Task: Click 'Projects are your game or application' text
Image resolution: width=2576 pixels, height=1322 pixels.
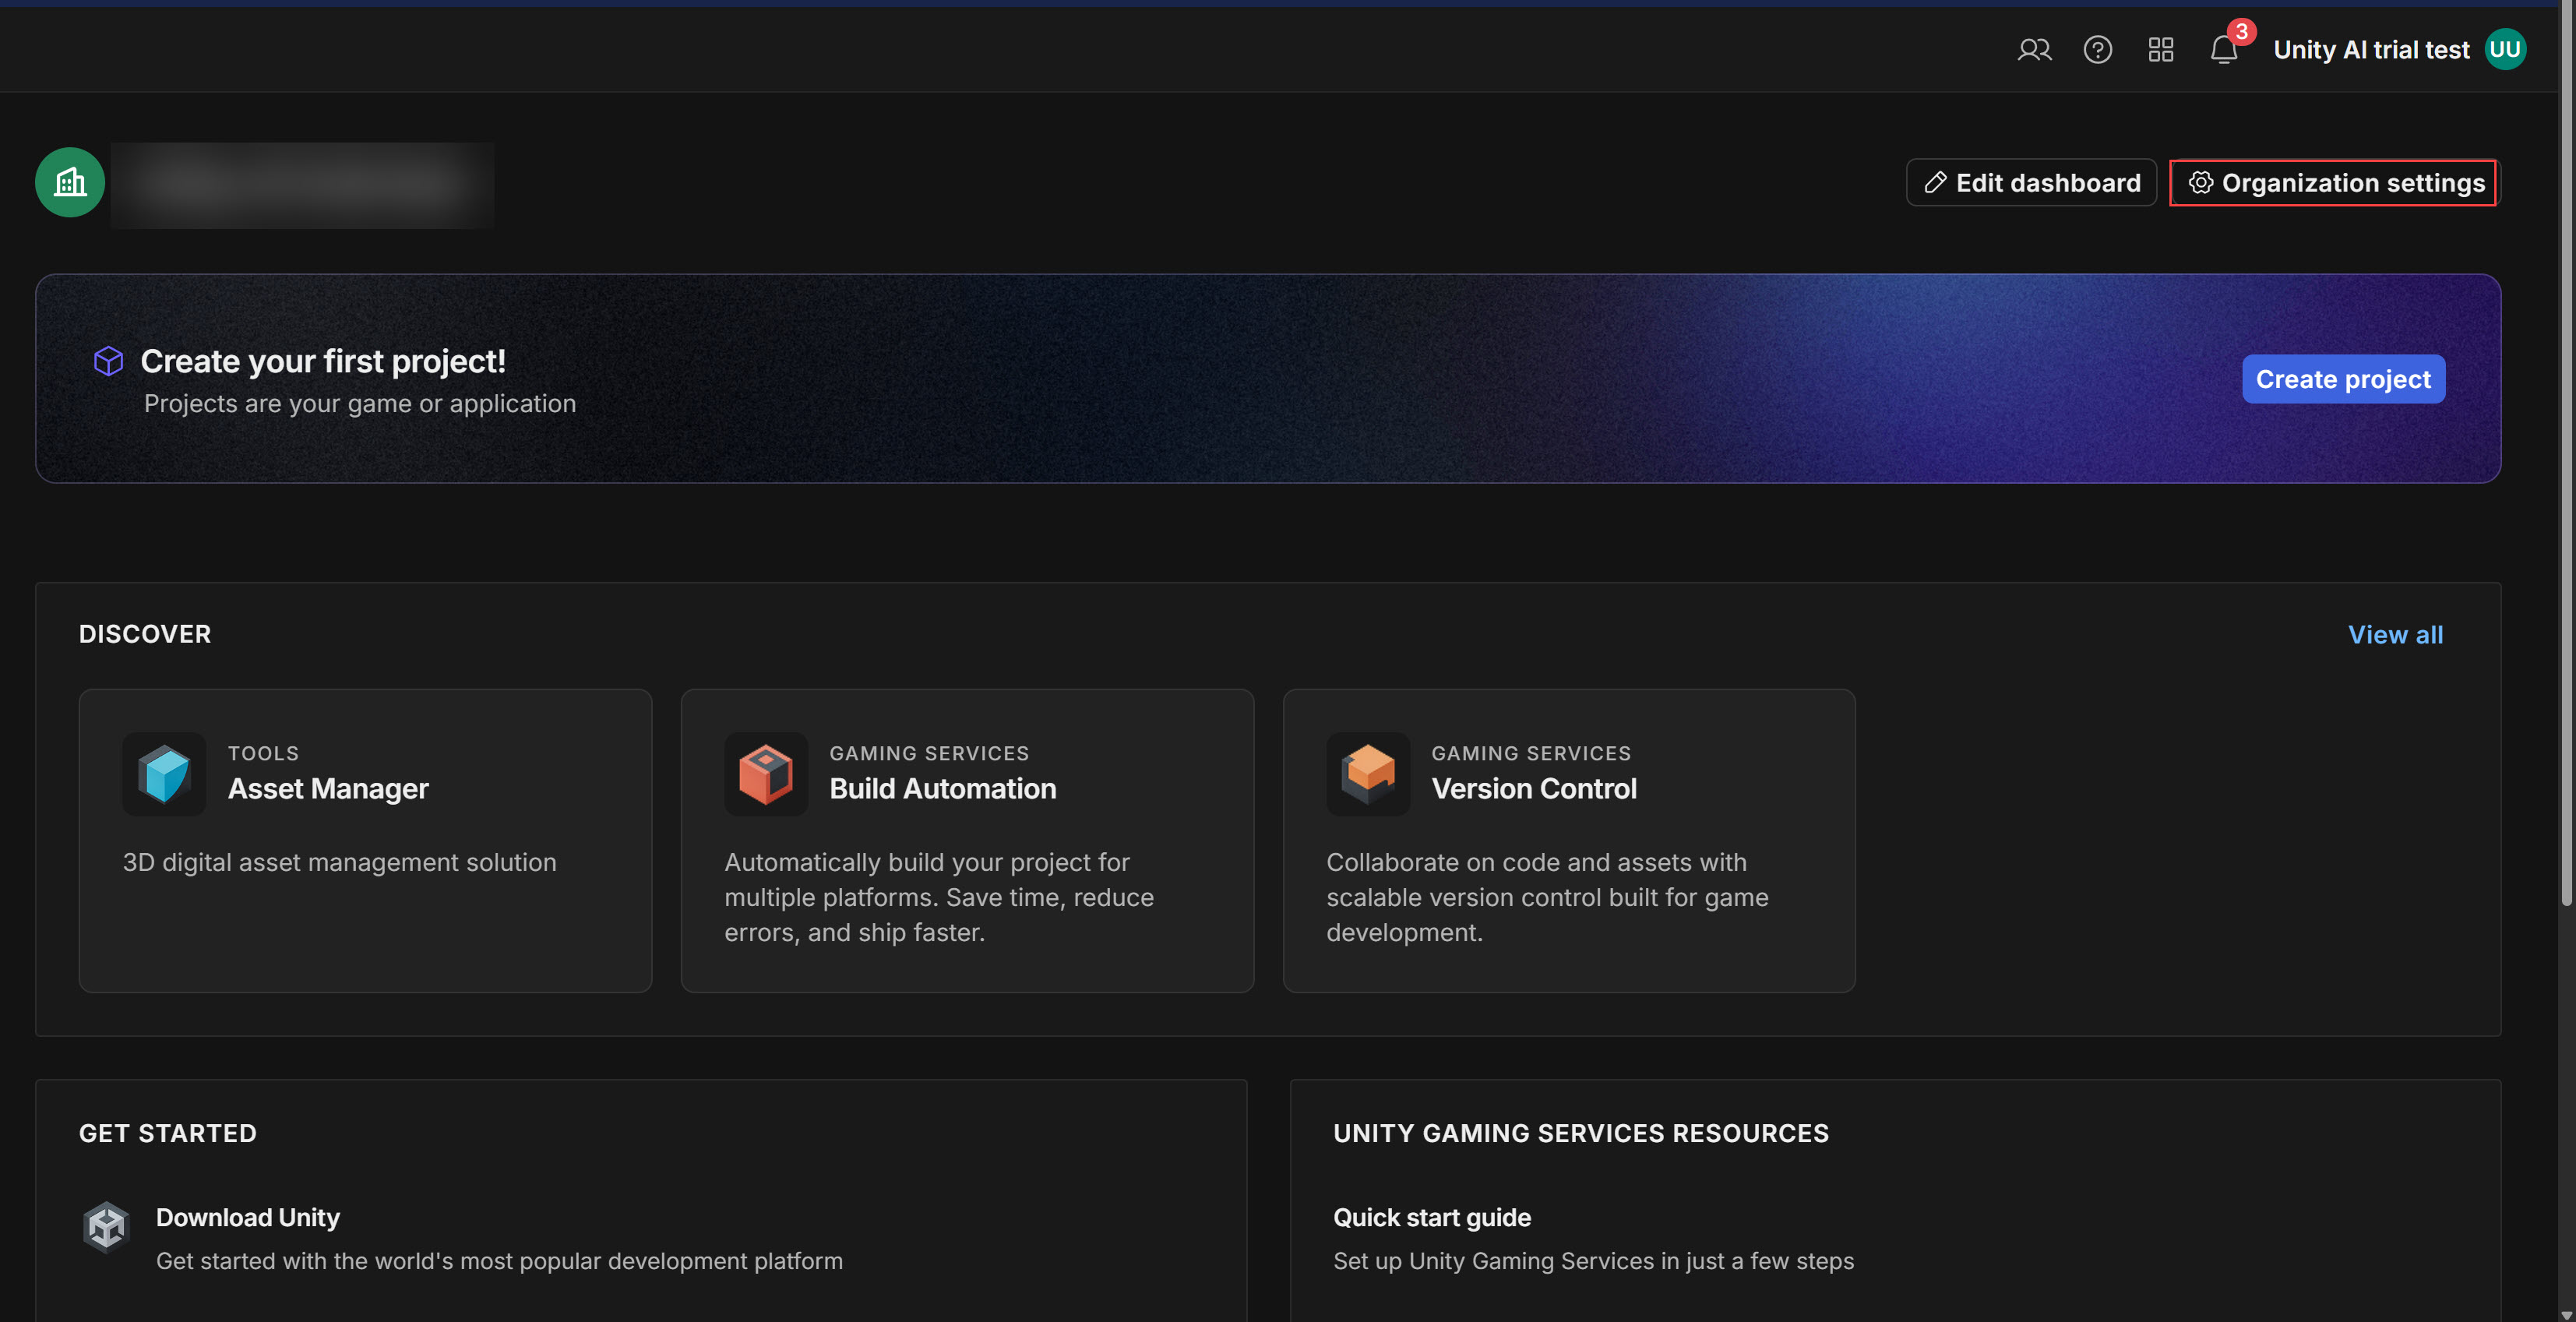Action: (360, 404)
